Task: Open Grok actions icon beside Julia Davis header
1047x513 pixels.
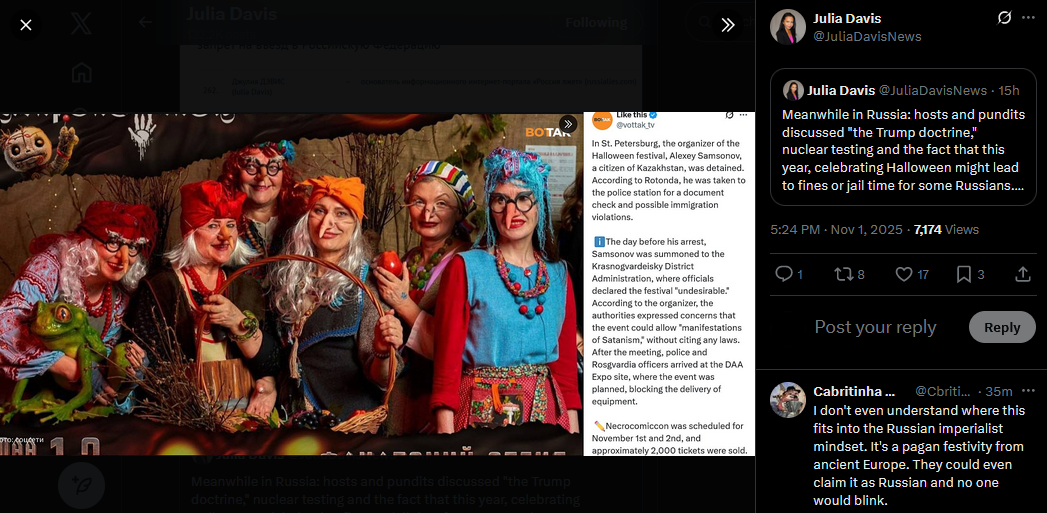Action: point(1004,18)
